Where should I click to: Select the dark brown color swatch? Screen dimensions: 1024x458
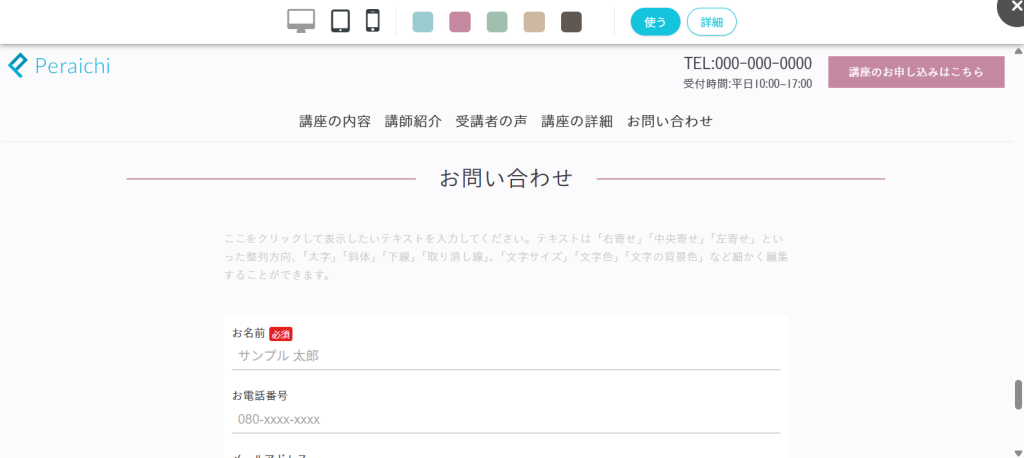(571, 22)
